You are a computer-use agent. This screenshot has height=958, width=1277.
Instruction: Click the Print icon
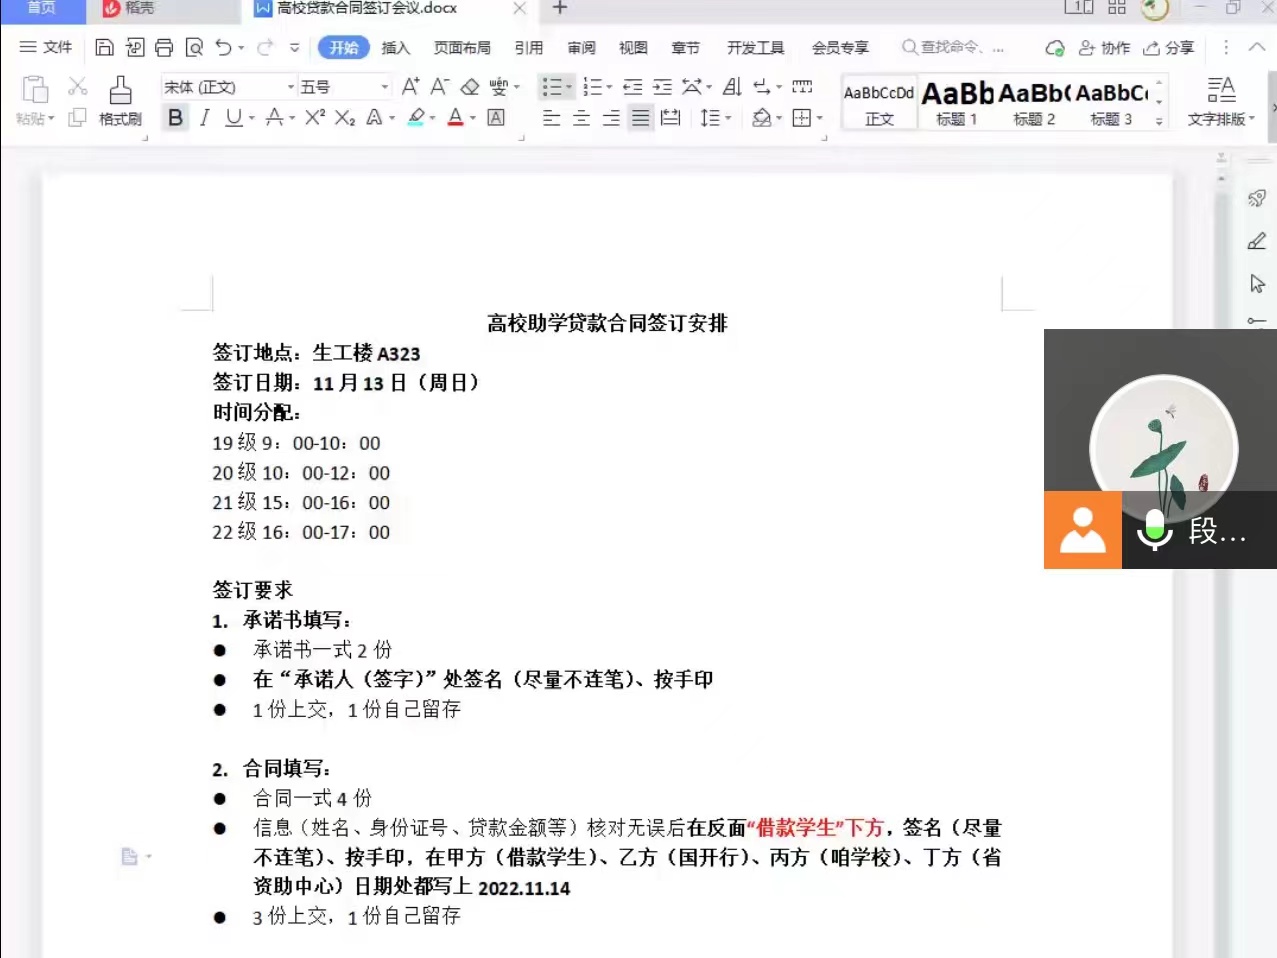164,47
